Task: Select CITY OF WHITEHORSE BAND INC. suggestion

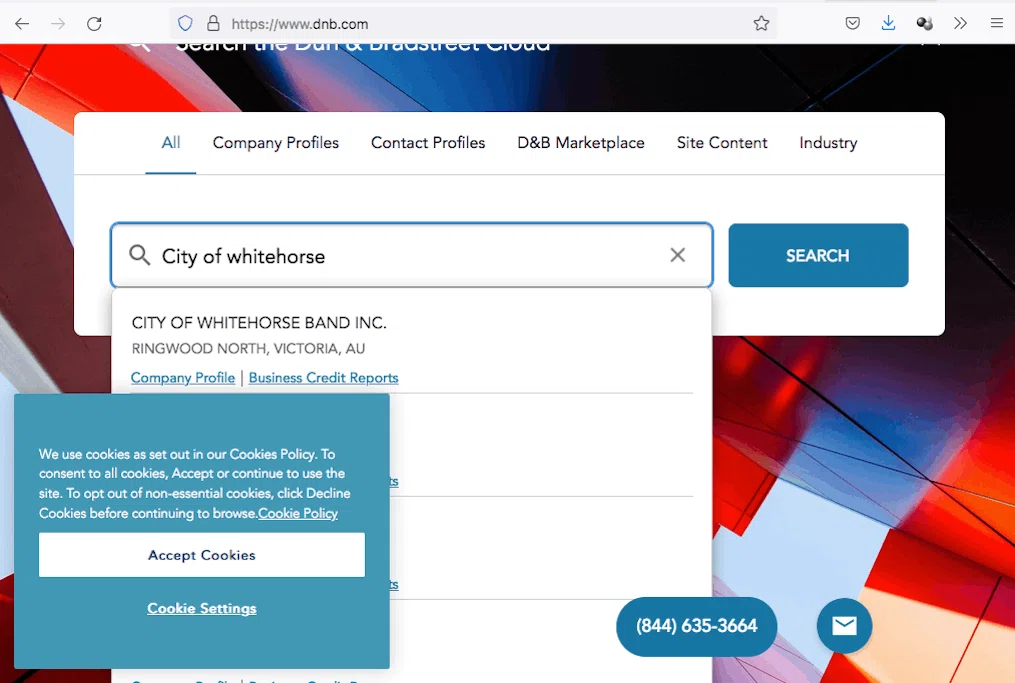Action: point(259,322)
